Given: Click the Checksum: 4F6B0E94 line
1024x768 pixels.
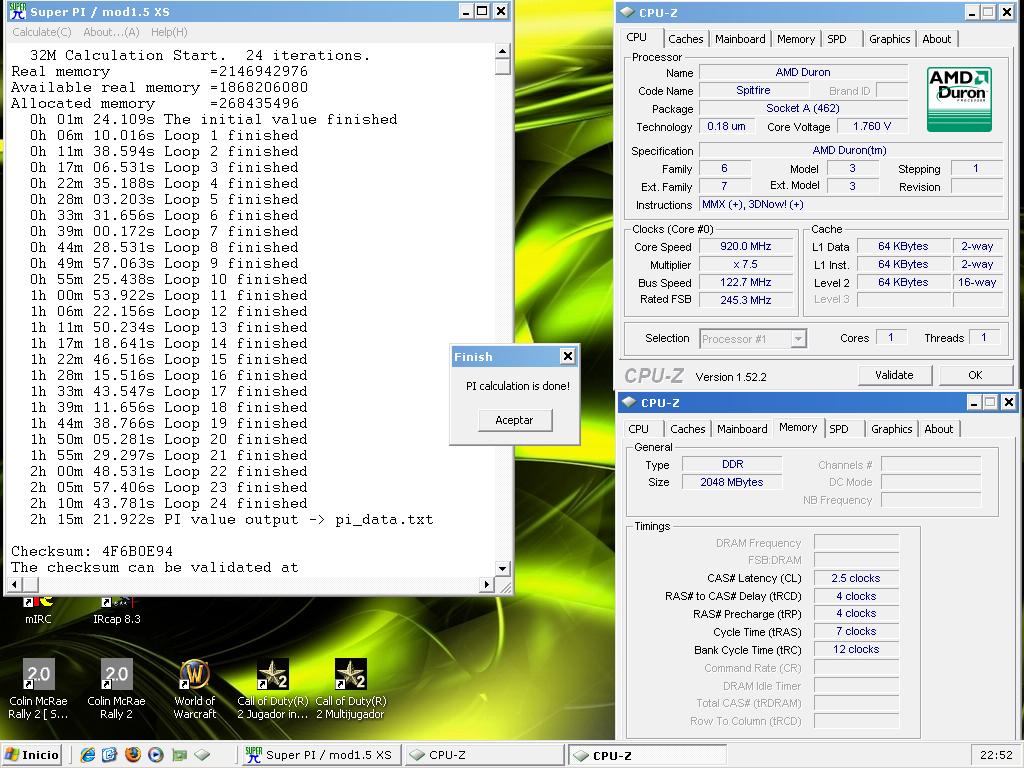Looking at the screenshot, I should pos(92,551).
